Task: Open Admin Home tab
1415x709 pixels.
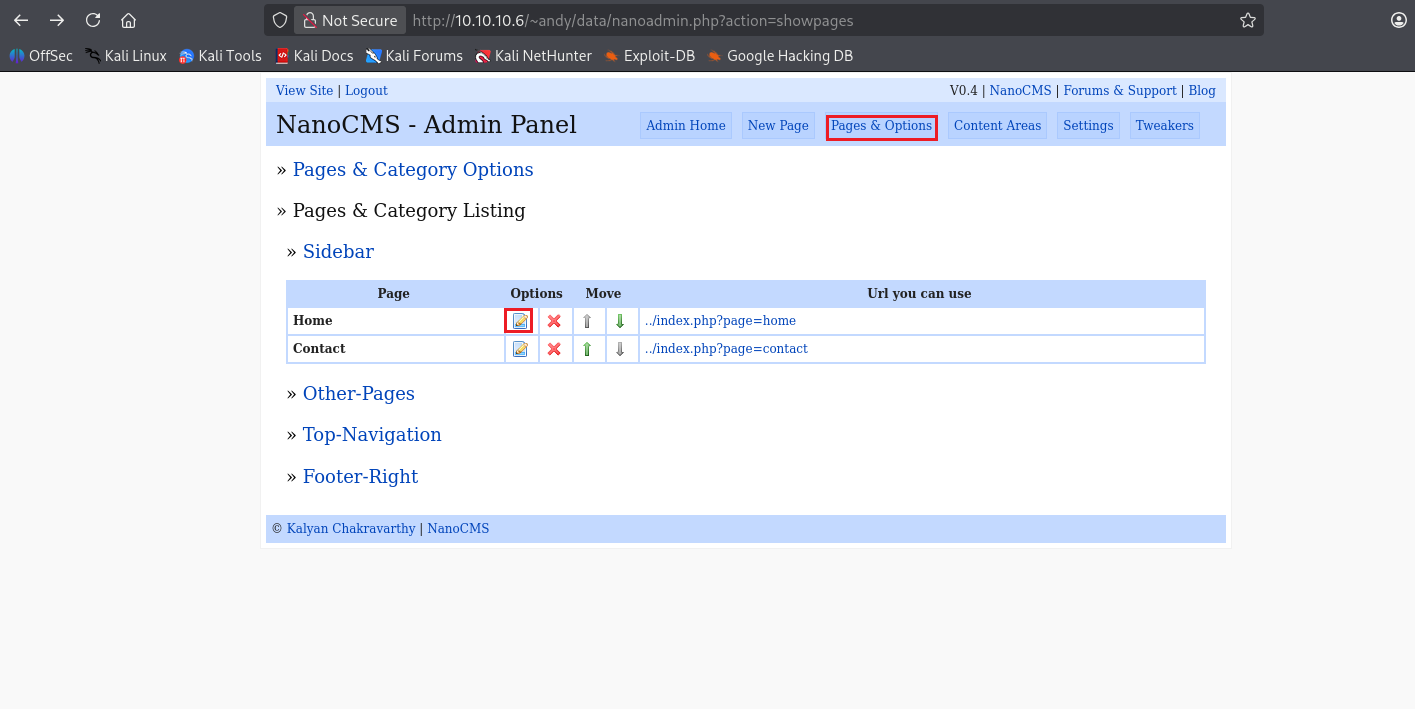Action: [x=686, y=126]
